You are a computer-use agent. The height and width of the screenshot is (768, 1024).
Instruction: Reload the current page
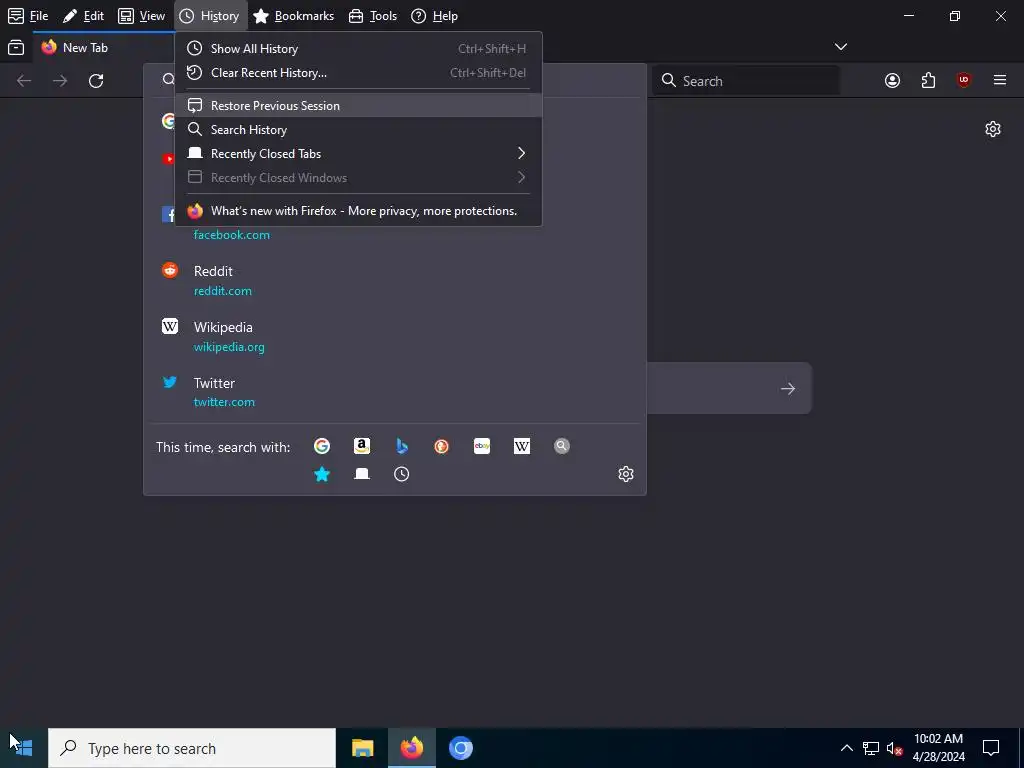pyautogui.click(x=96, y=80)
